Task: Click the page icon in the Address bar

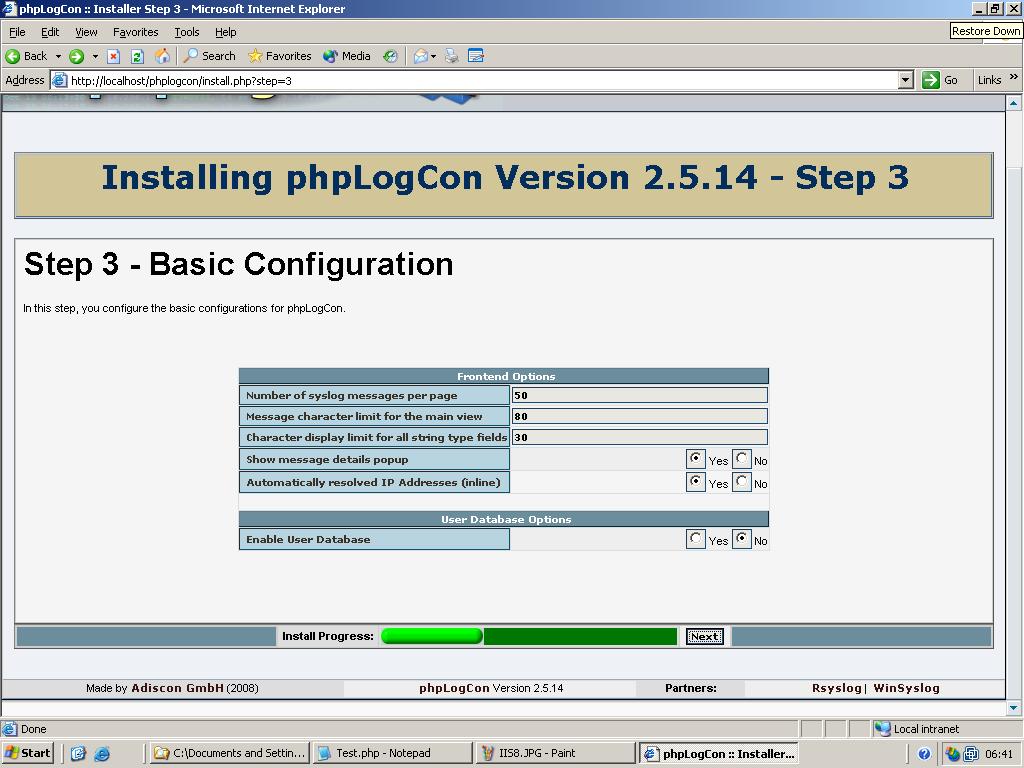Action: point(59,80)
